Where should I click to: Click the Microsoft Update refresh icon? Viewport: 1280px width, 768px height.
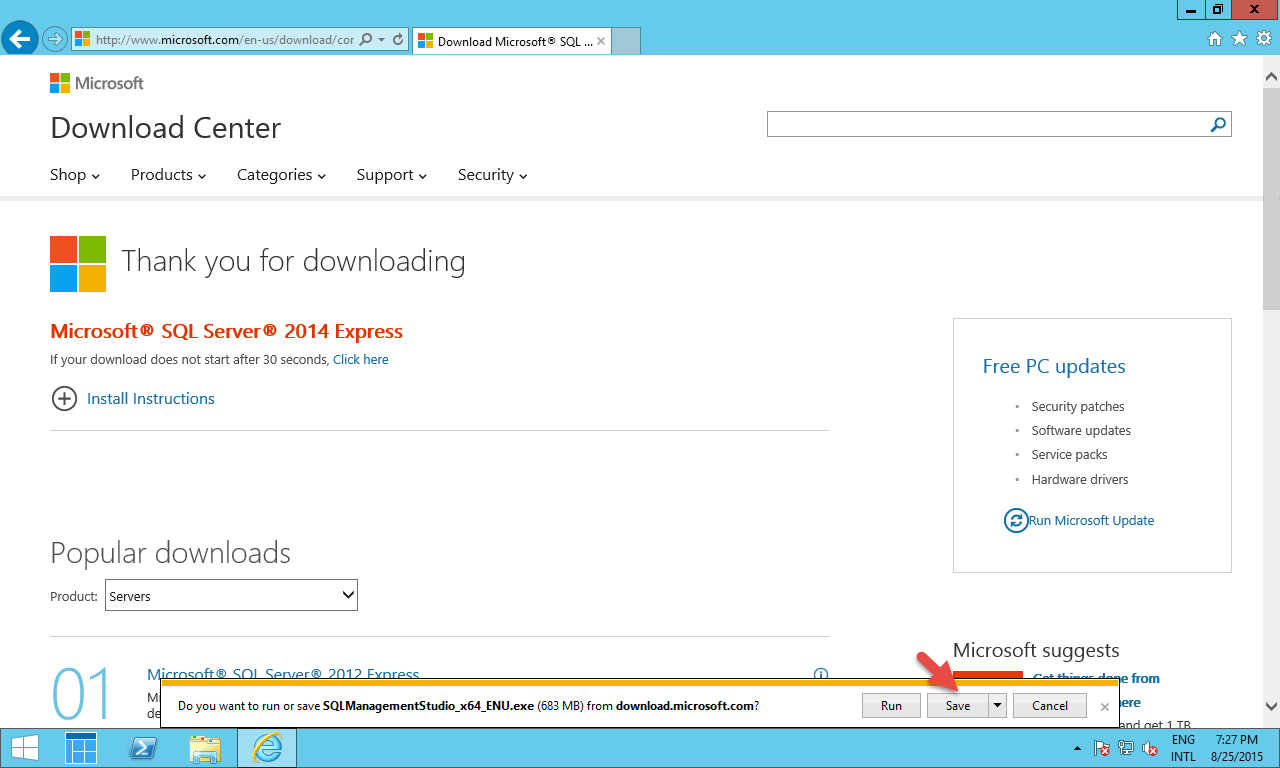pos(1016,521)
